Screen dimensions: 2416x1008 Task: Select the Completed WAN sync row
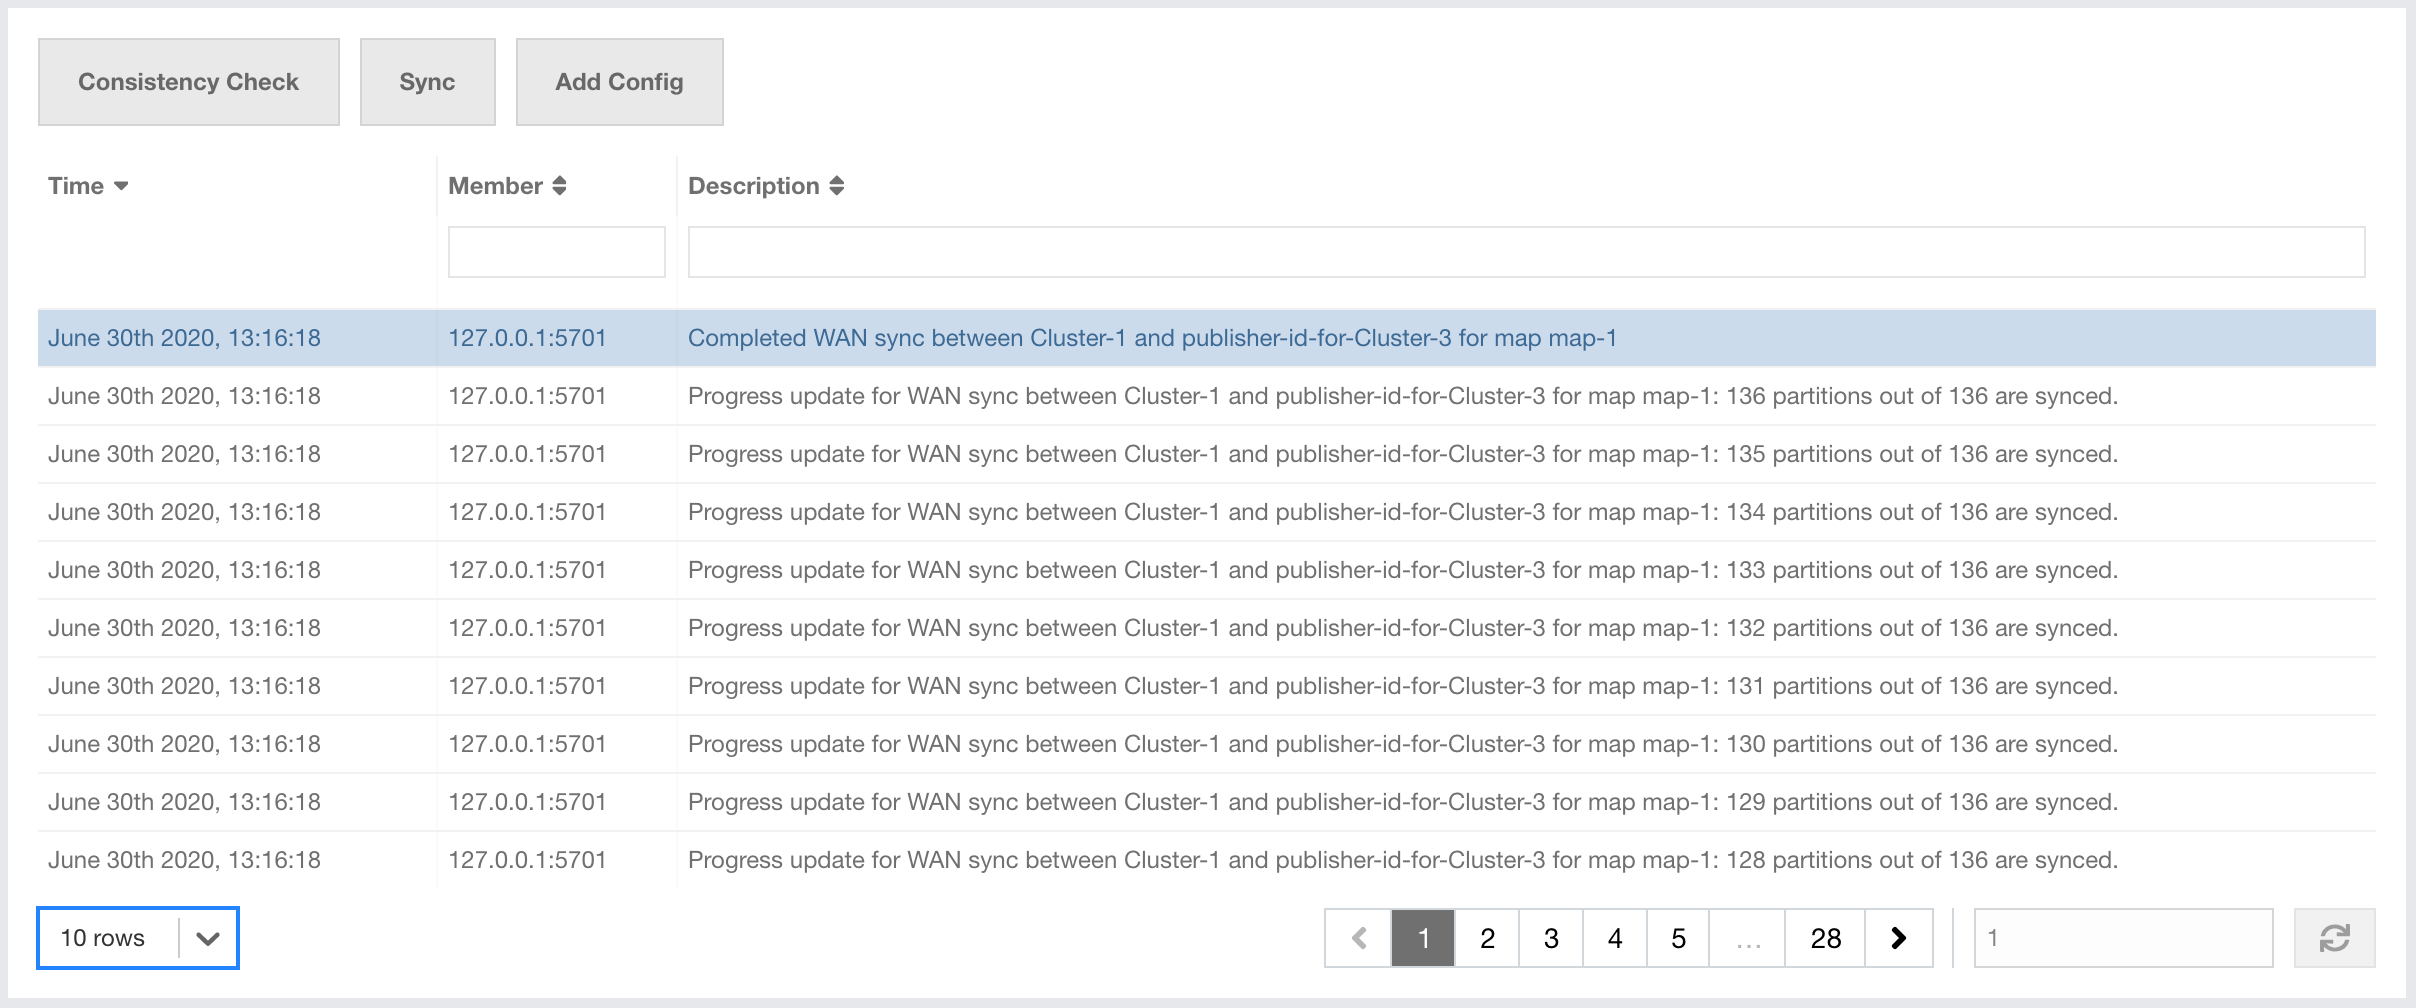[1152, 338]
